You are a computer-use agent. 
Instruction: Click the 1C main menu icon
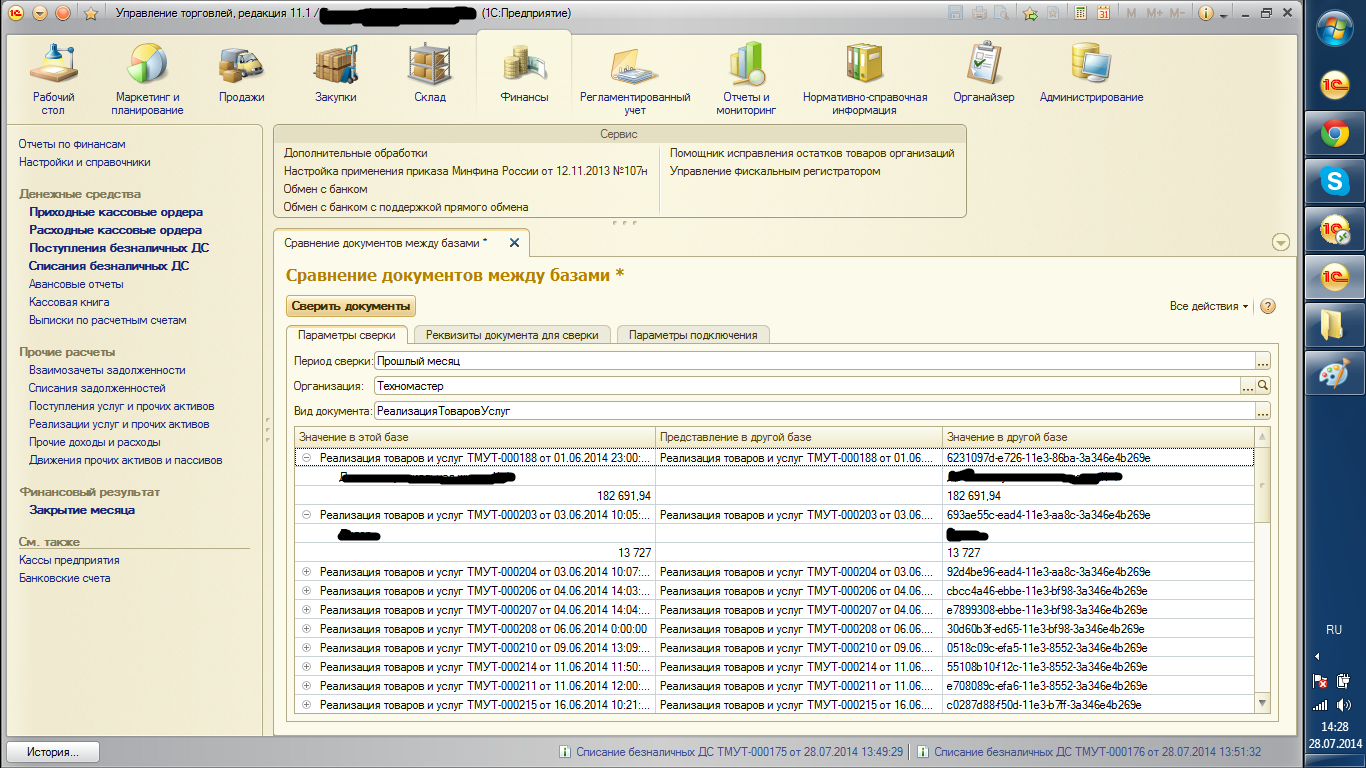coord(15,13)
